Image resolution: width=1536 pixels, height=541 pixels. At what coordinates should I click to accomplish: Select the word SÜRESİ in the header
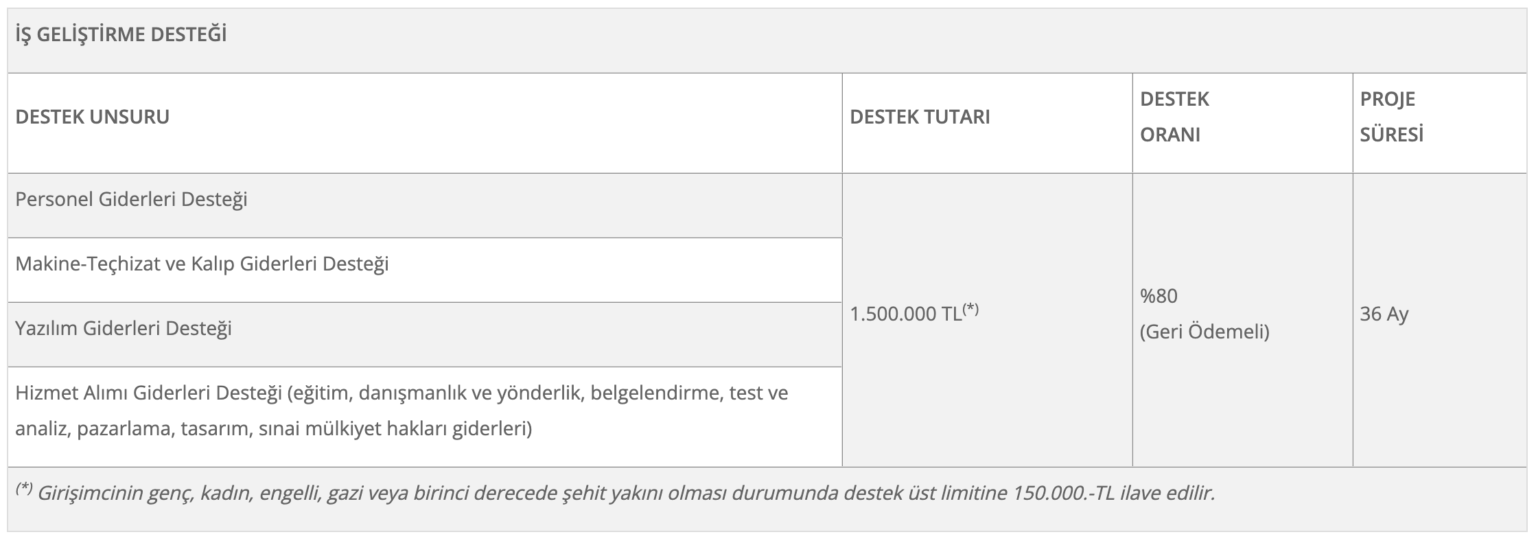[x=1391, y=135]
